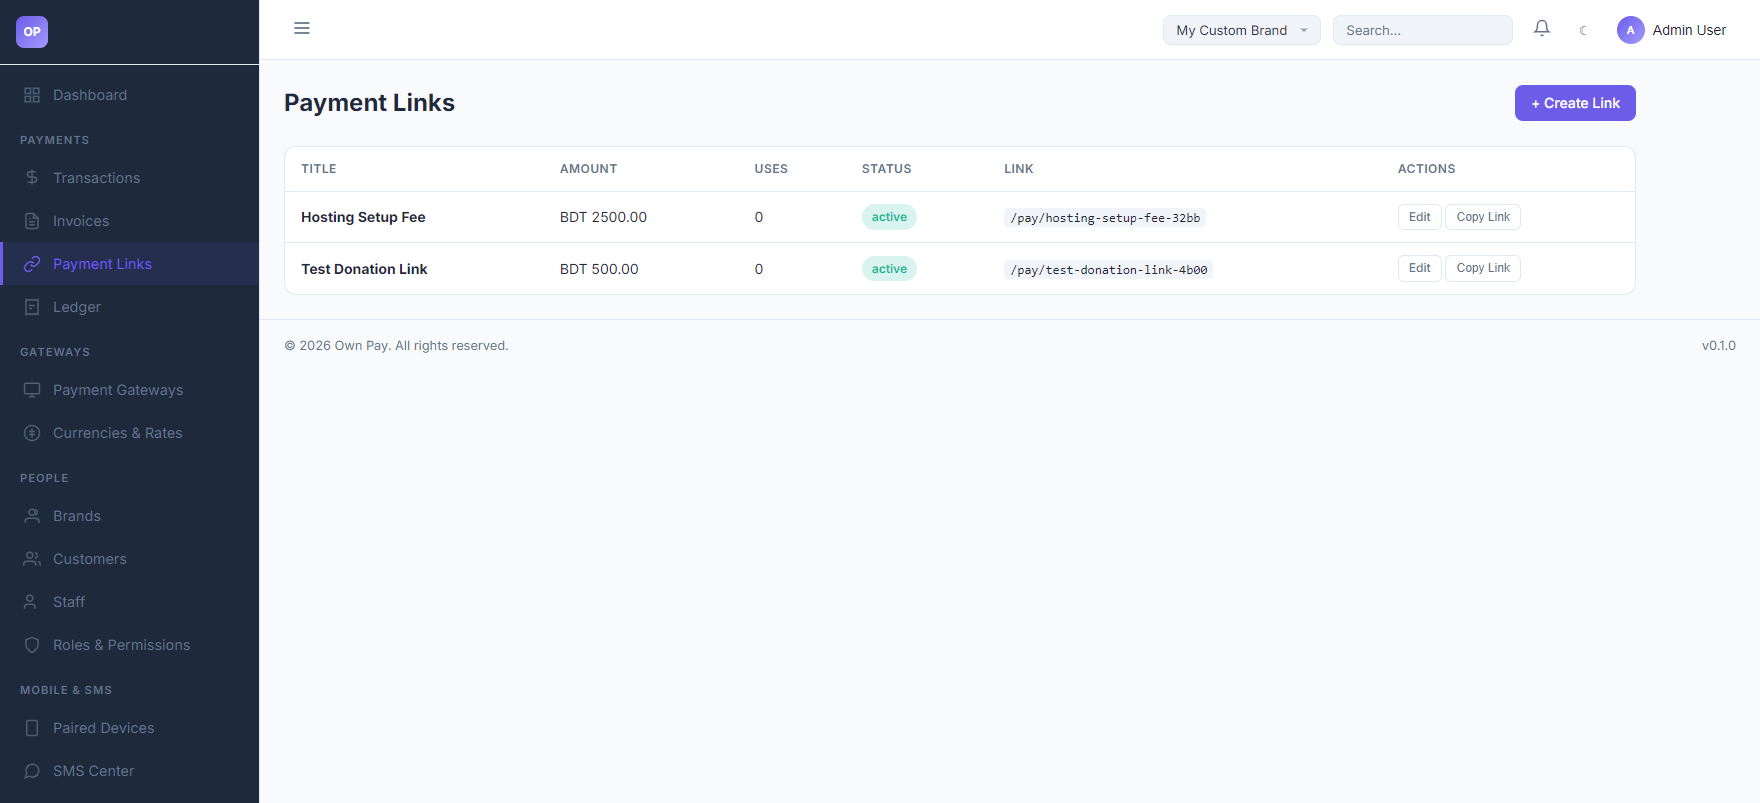The width and height of the screenshot is (1760, 803).
Task: Edit the Test Donation Link
Action: (1419, 268)
